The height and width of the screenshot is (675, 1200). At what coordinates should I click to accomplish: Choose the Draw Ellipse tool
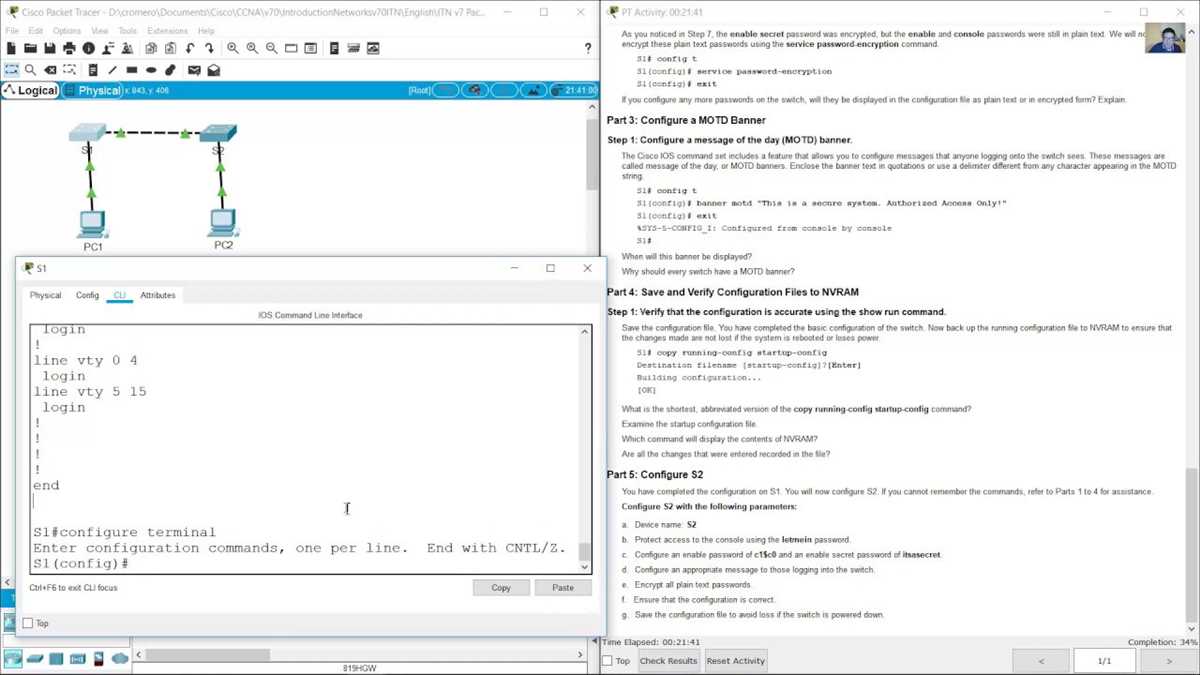[151, 70]
